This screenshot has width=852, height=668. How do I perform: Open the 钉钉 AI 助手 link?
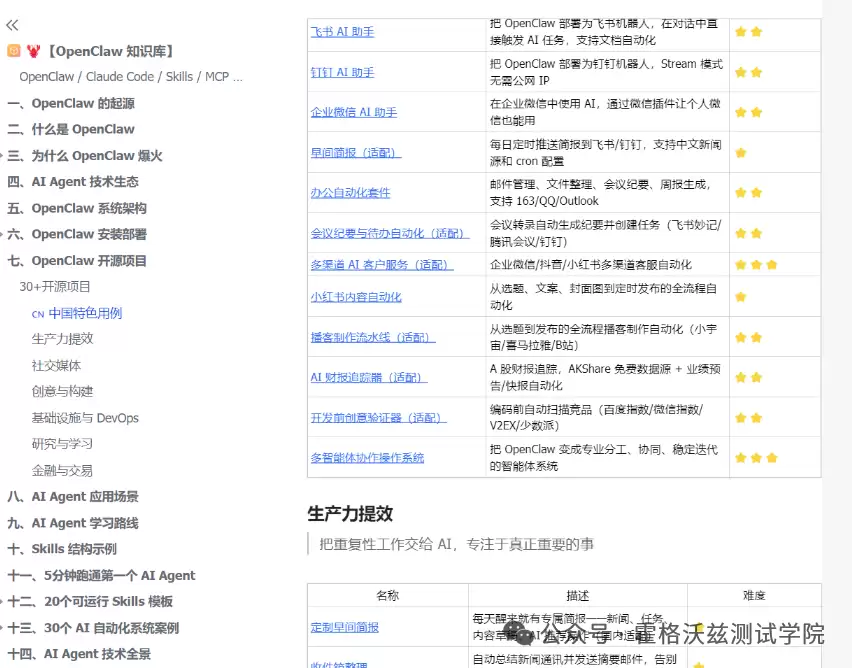coord(343,70)
